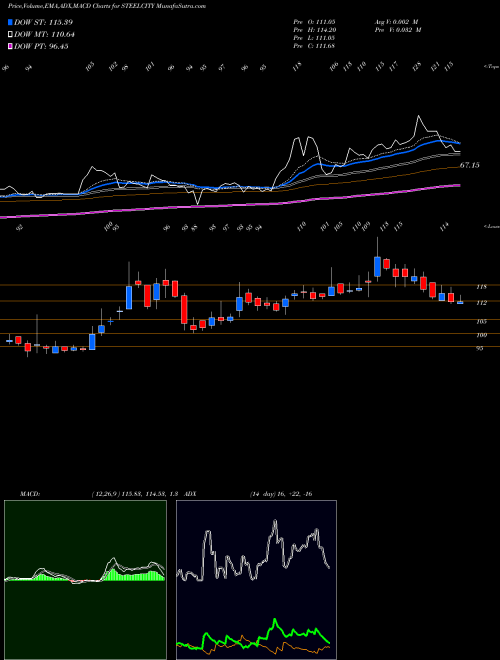This screenshot has height=660, width=500.
Task: Click the last small blue candlestick on the right
Action: 460,302
